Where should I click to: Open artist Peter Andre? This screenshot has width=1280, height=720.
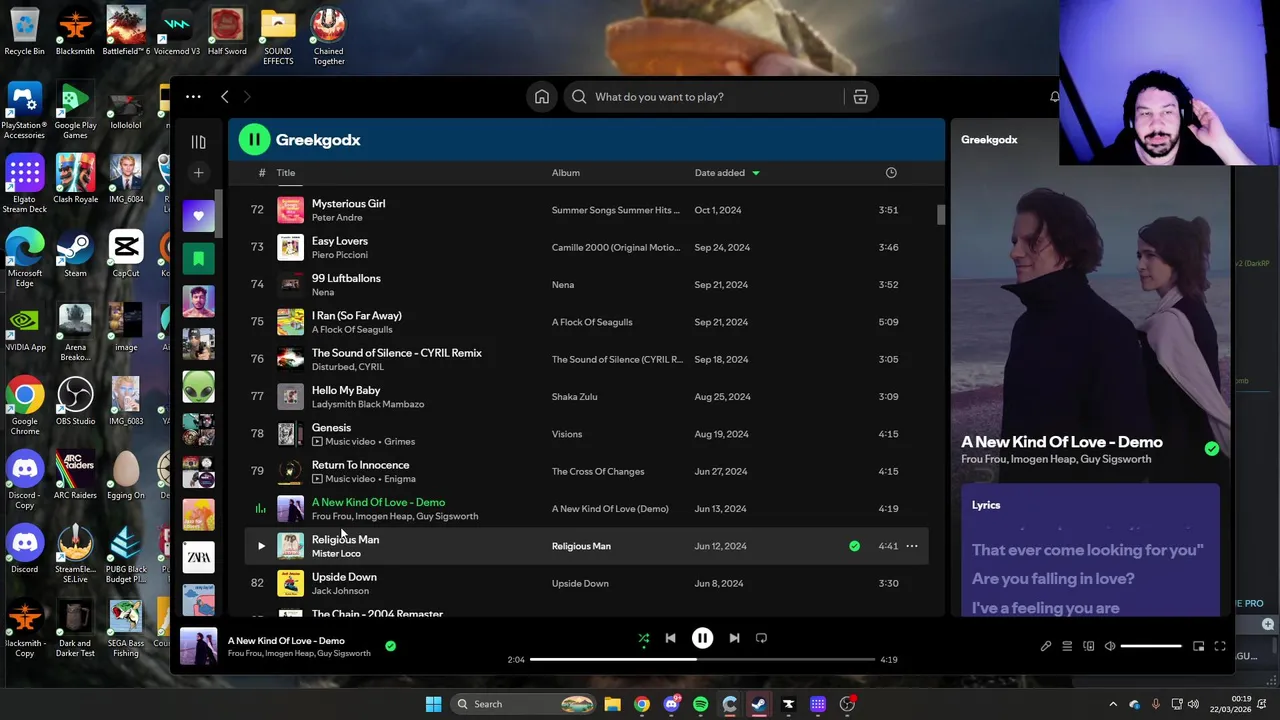point(337,218)
